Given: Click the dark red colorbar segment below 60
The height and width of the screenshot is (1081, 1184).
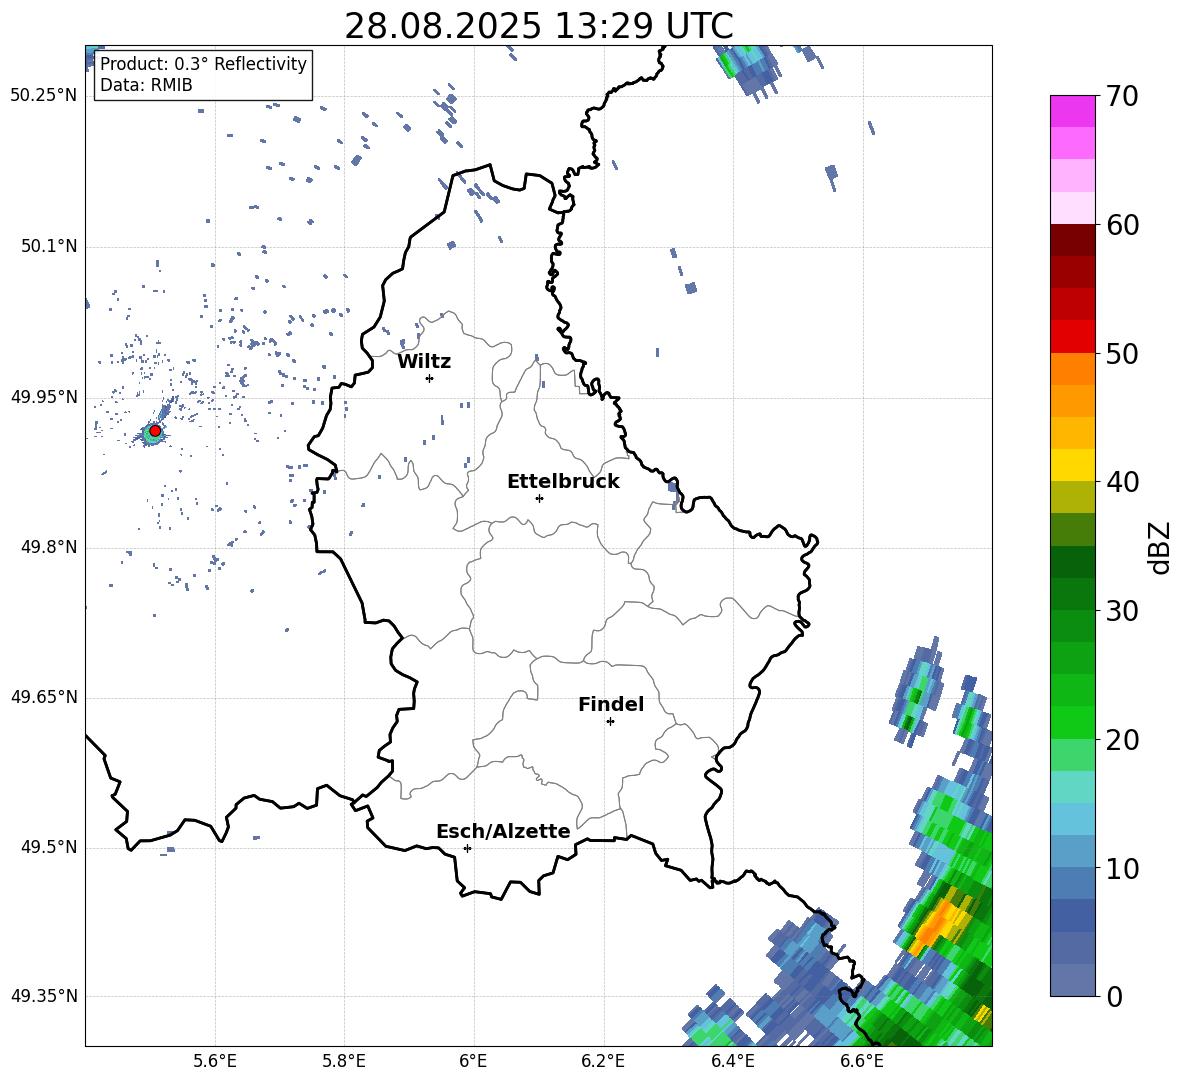Looking at the screenshot, I should [x=1072, y=240].
